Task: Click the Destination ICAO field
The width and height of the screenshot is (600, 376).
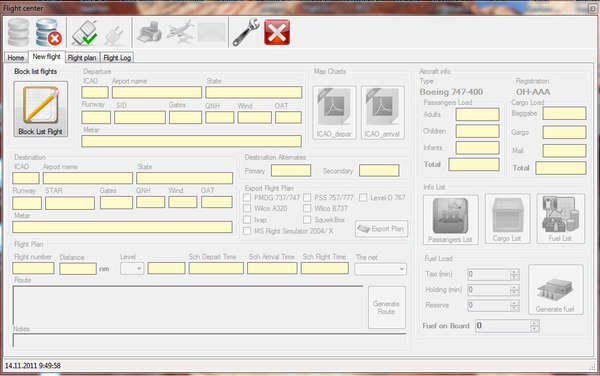Action: click(26, 178)
